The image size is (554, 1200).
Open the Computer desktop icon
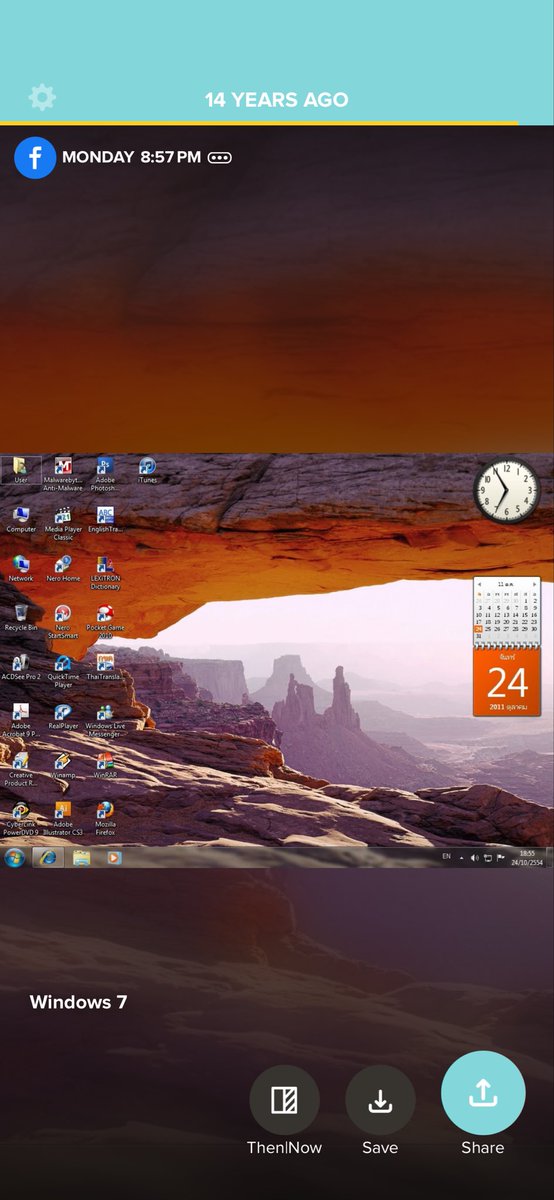(21, 520)
